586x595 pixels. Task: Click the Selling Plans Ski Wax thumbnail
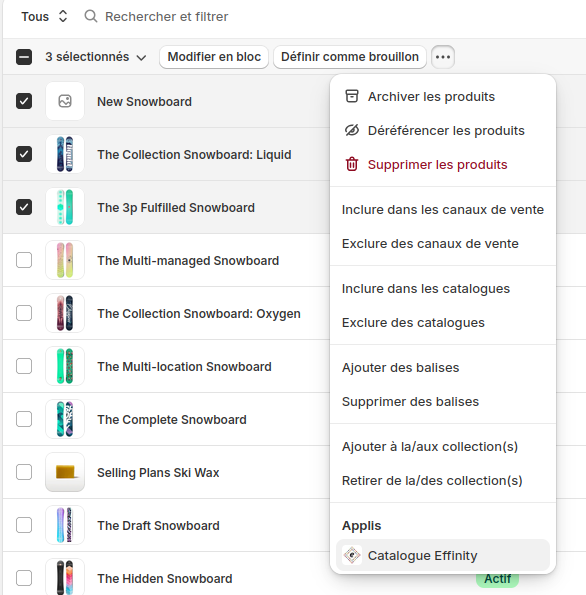65,472
